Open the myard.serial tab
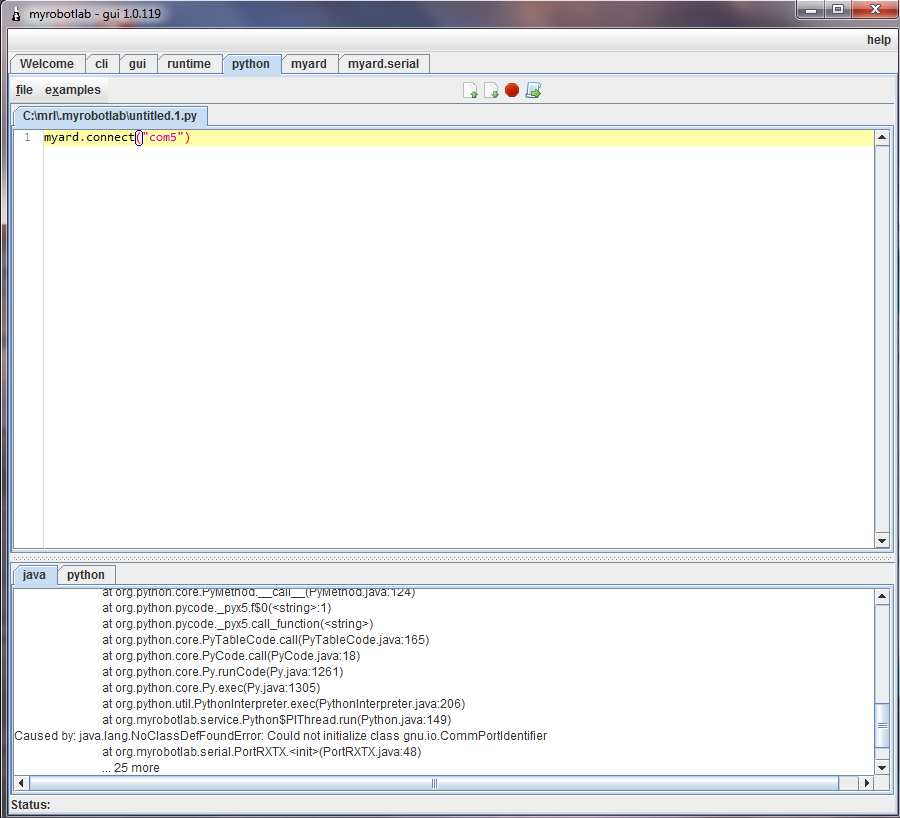 point(383,64)
